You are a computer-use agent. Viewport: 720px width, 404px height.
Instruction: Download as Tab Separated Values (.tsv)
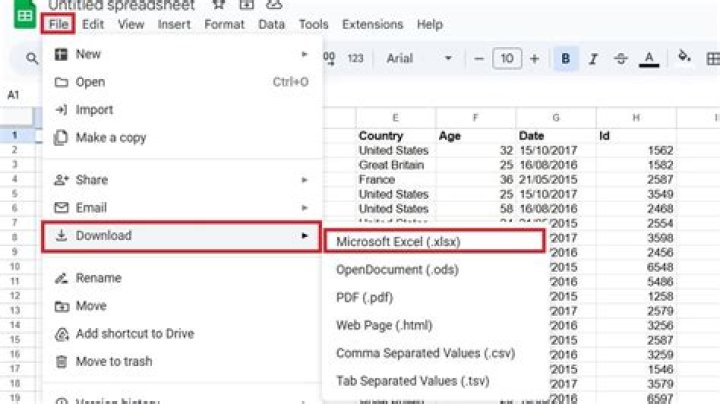point(435,381)
